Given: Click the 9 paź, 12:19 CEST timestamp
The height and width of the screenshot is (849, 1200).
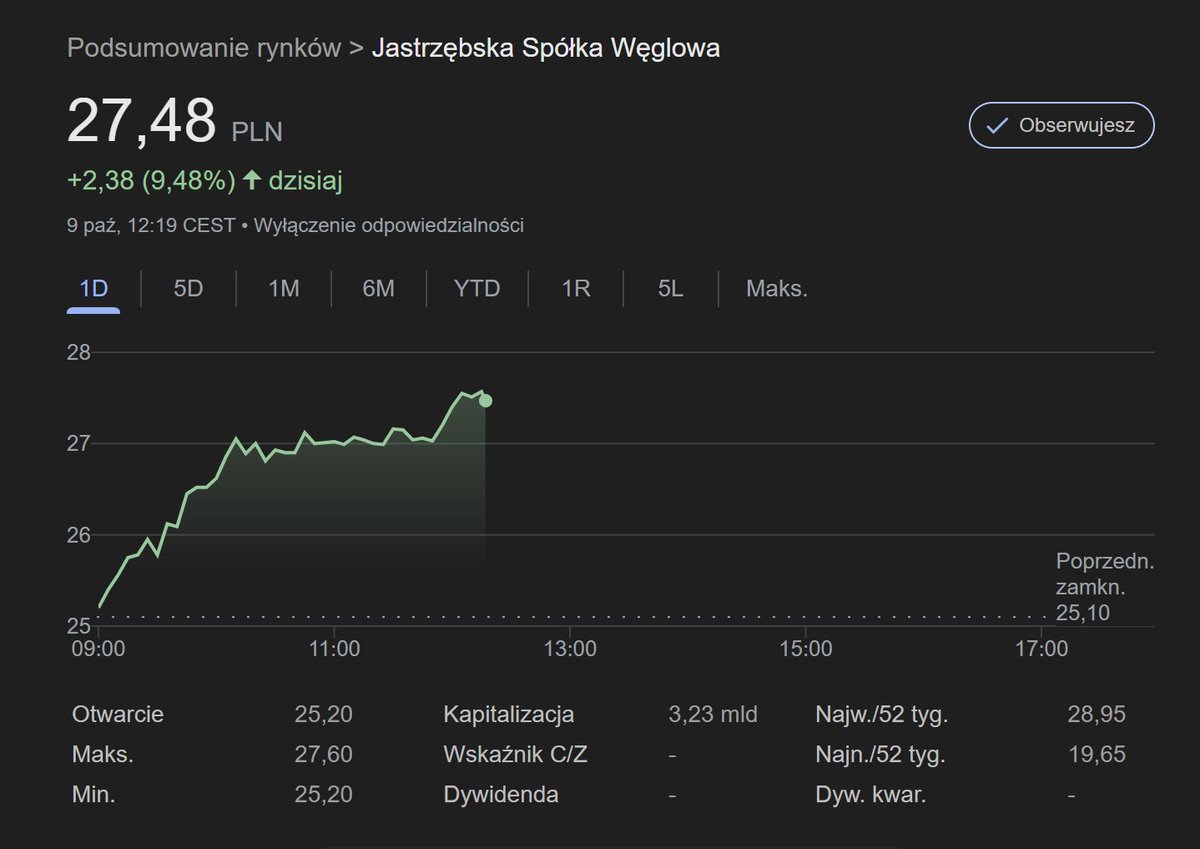Looking at the screenshot, I should [151, 225].
